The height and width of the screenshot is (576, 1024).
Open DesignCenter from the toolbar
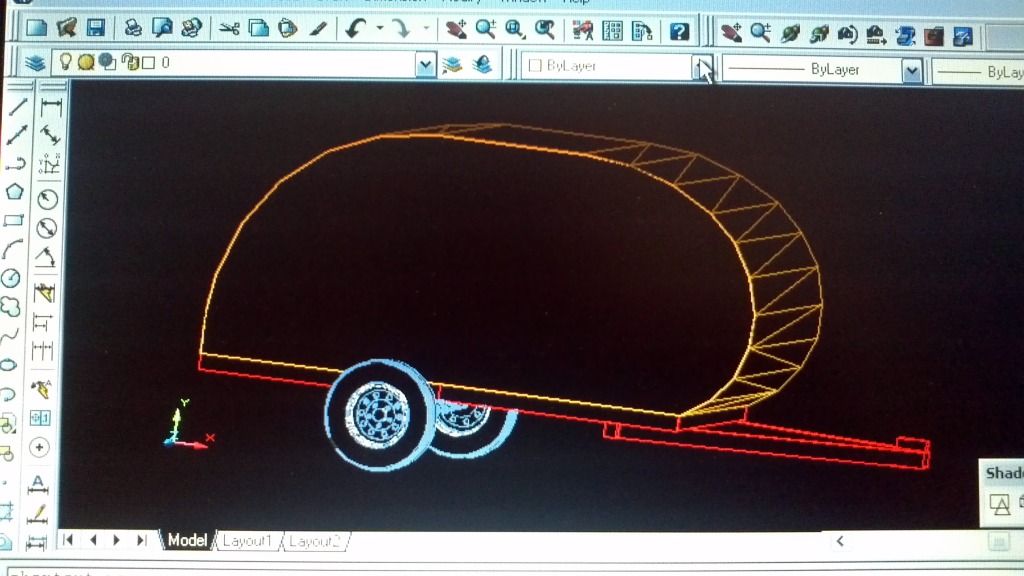(612, 30)
